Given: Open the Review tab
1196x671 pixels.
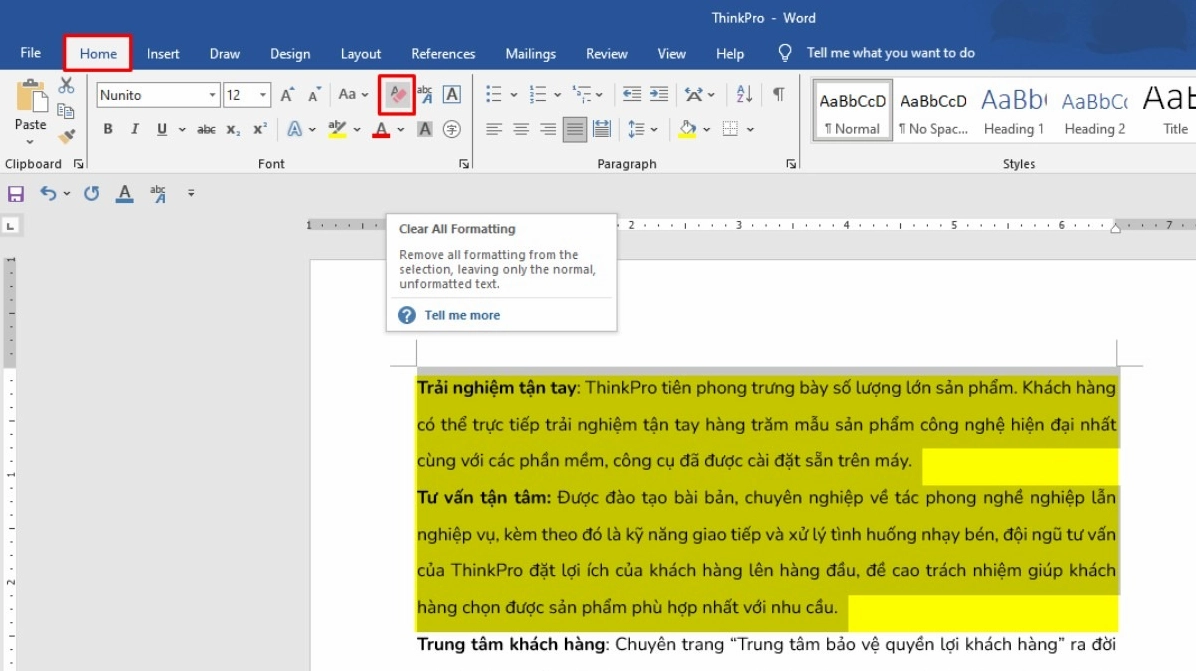Looking at the screenshot, I should click(x=606, y=53).
